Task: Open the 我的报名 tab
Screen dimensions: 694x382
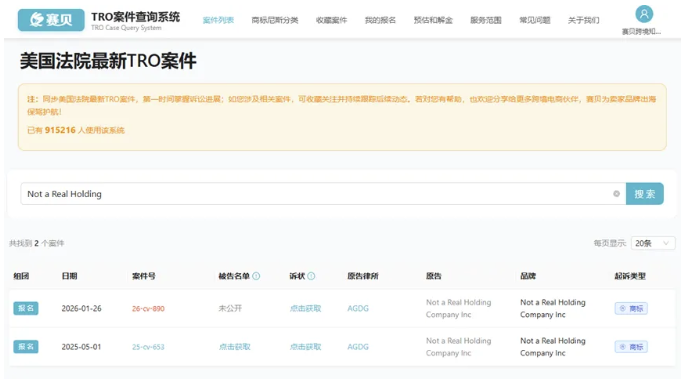Action: point(380,20)
